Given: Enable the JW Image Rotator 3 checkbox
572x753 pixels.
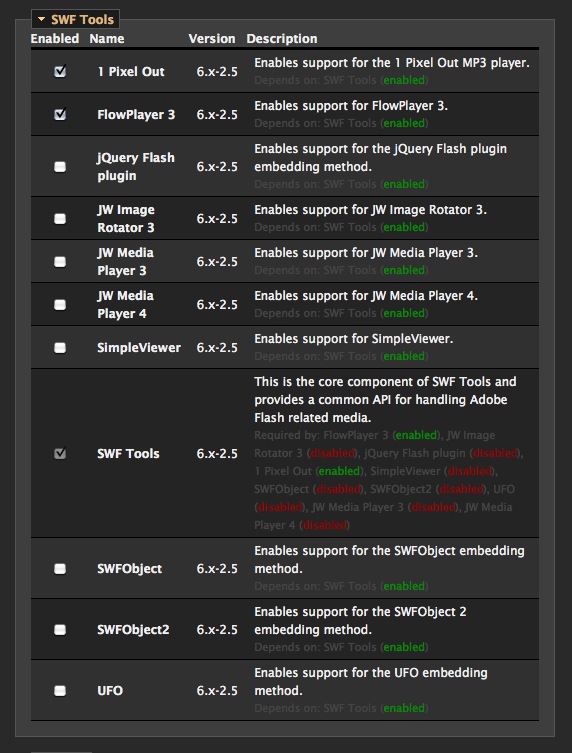Looking at the screenshot, I should 60,219.
